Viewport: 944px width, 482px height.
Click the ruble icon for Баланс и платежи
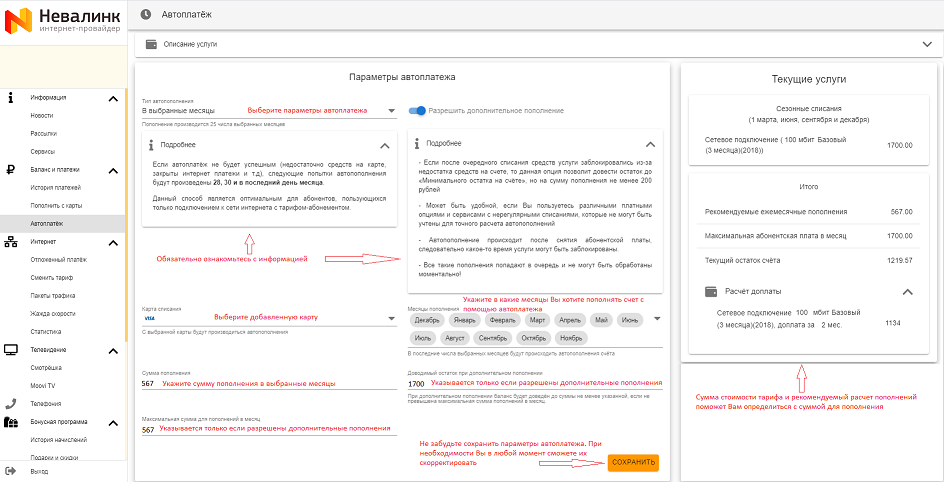10,169
